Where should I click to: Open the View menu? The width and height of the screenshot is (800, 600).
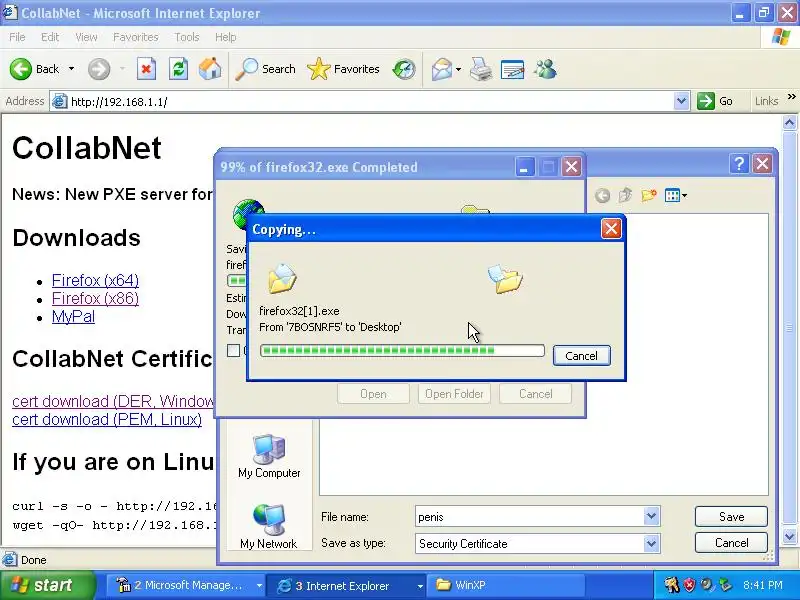[86, 37]
